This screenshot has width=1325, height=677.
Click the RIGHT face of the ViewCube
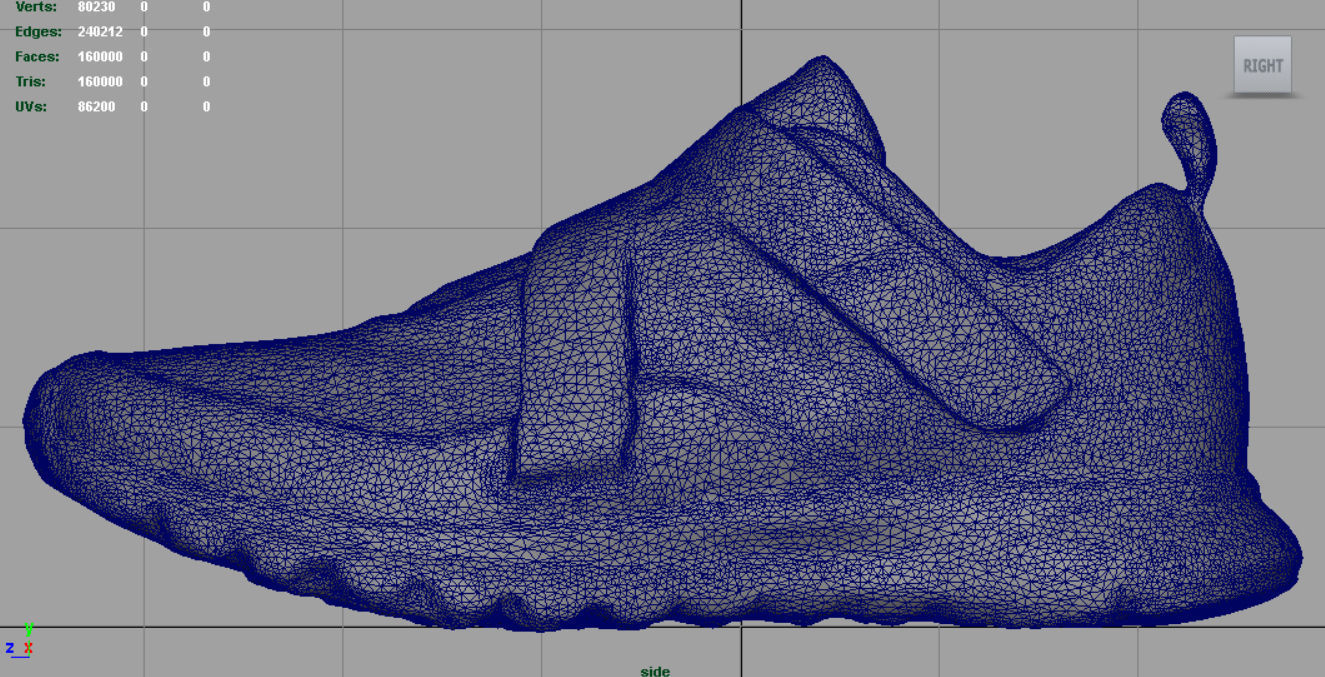pyautogui.click(x=1262, y=65)
